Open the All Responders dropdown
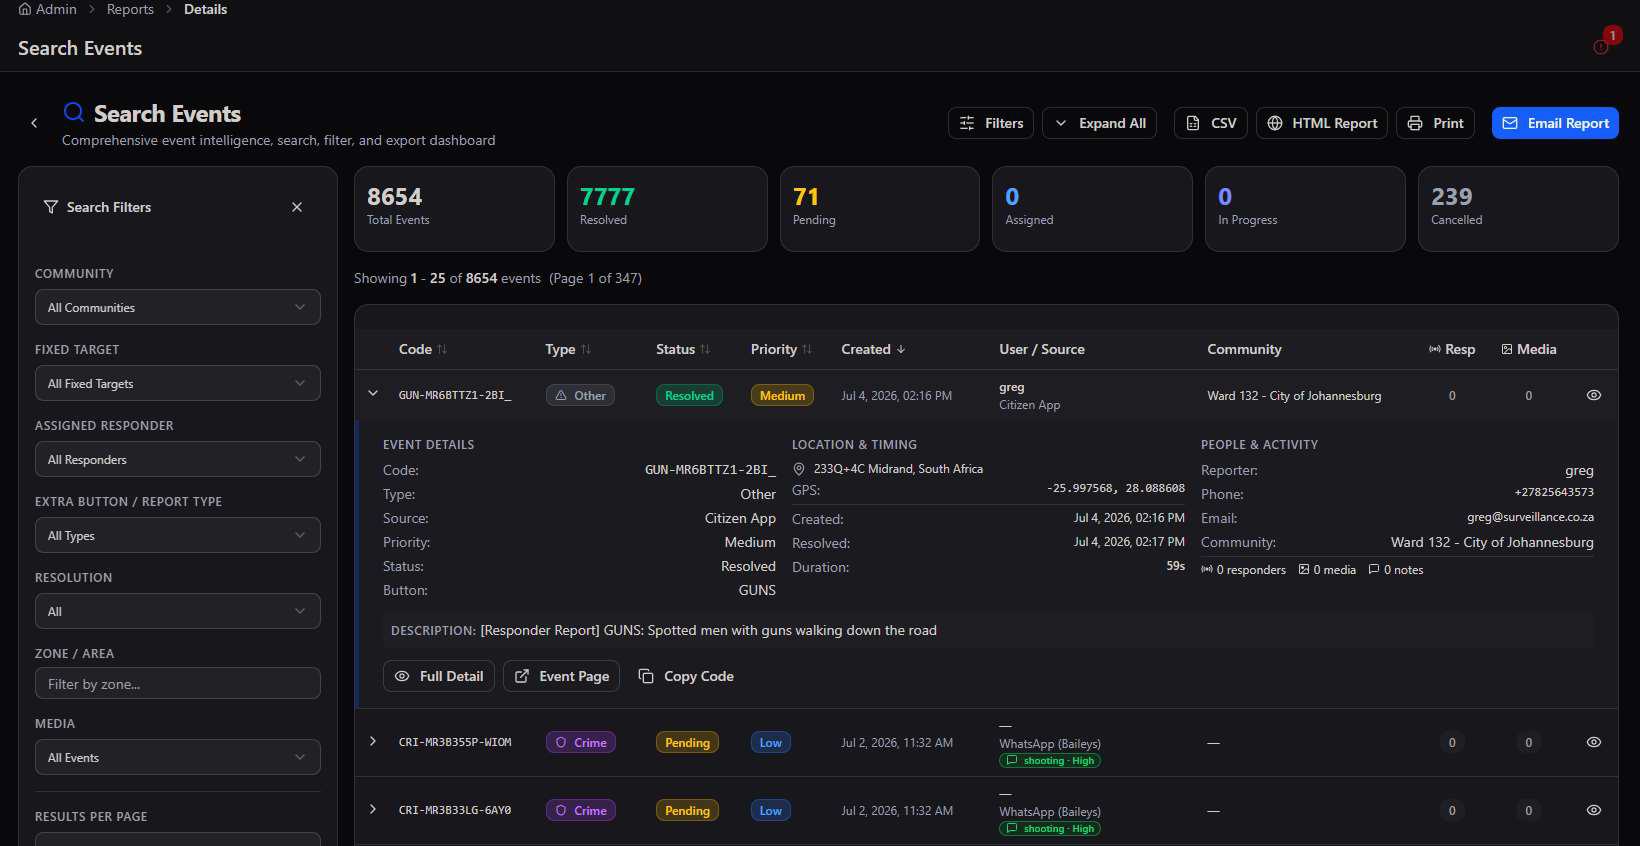Screen dimensions: 1640x846 pos(178,459)
